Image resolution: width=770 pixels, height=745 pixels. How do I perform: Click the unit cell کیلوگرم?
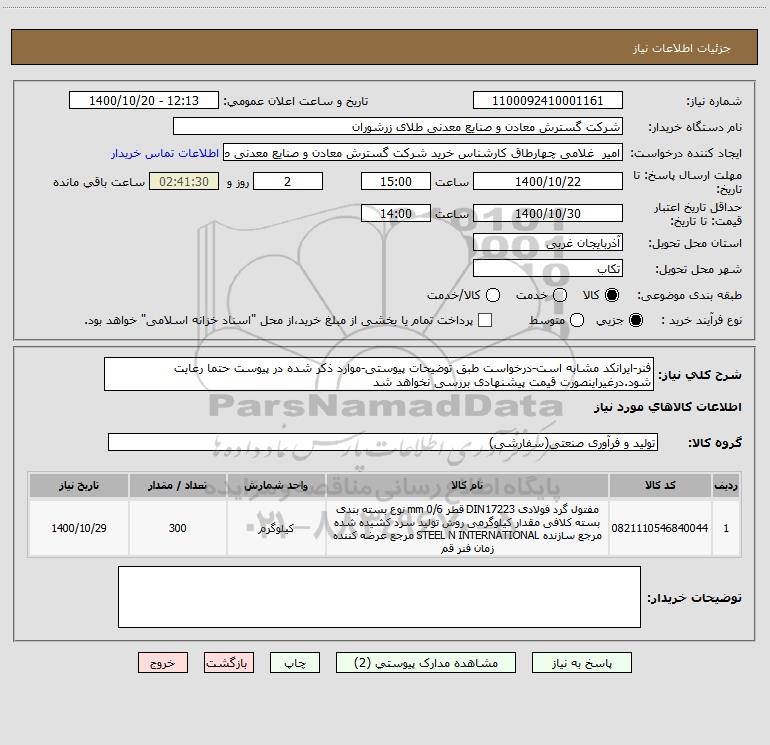276,528
